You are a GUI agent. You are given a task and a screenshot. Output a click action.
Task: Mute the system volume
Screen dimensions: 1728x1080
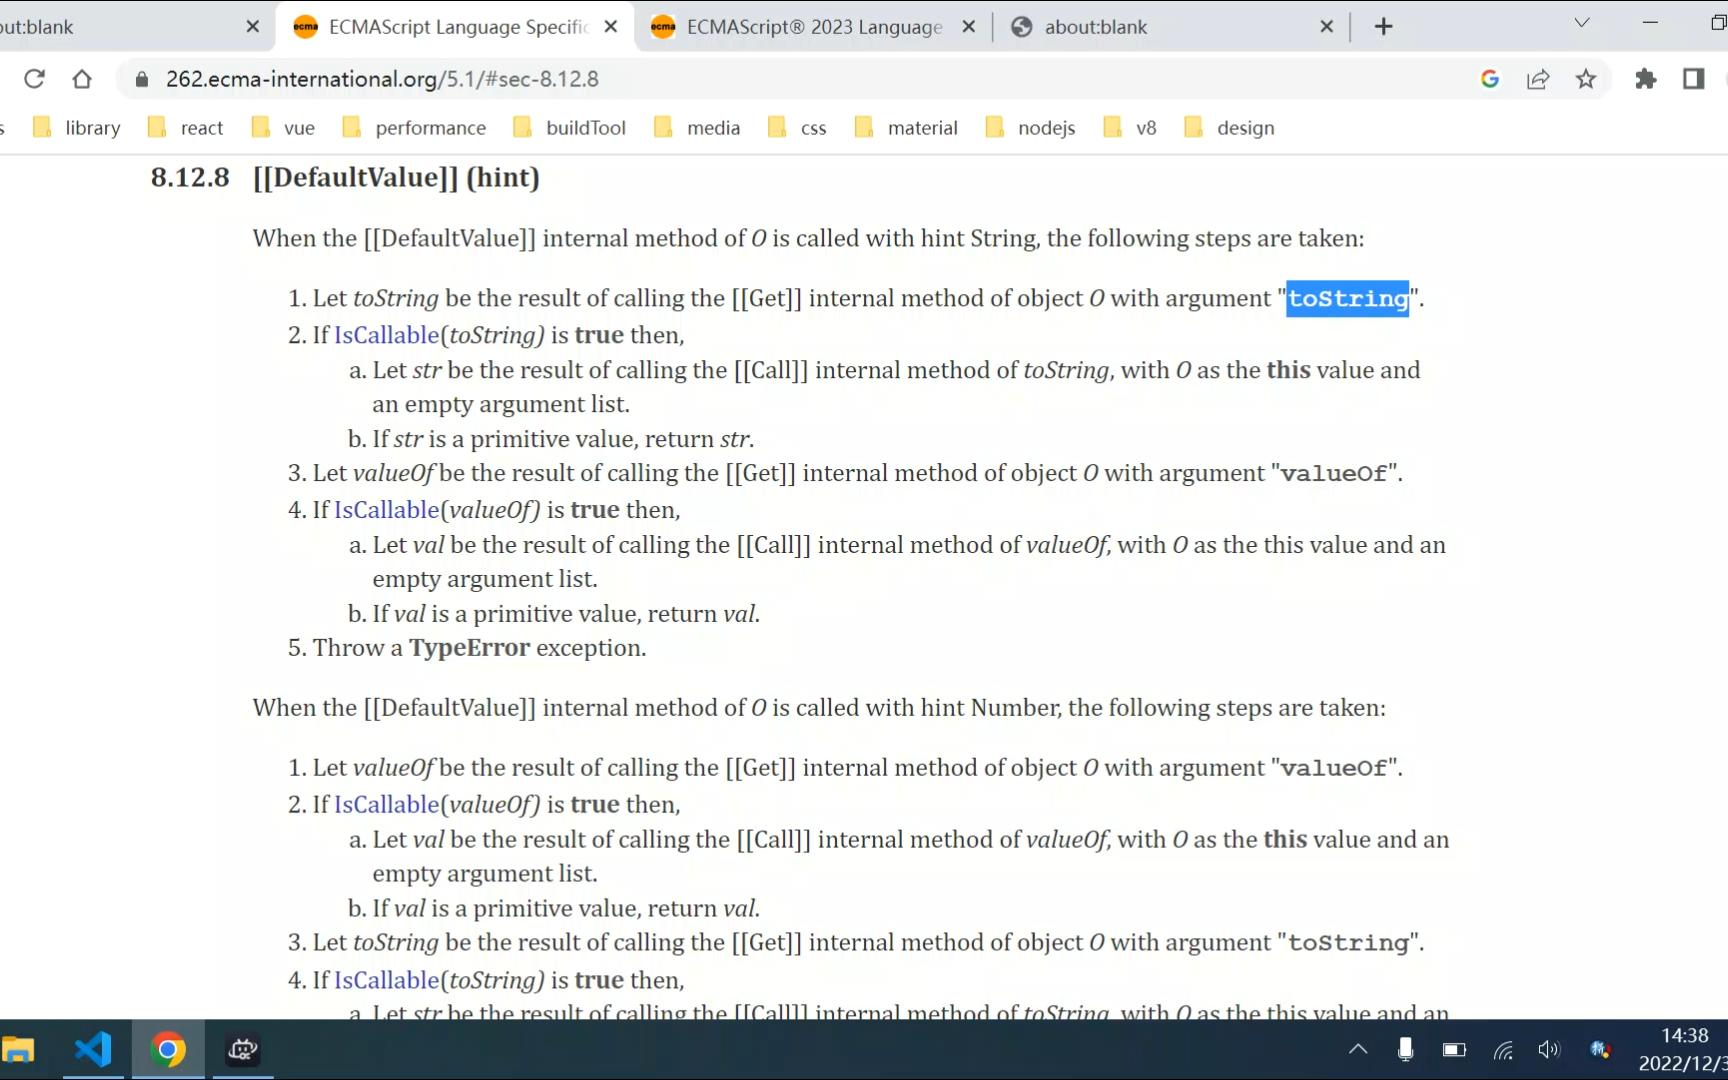coord(1548,1050)
